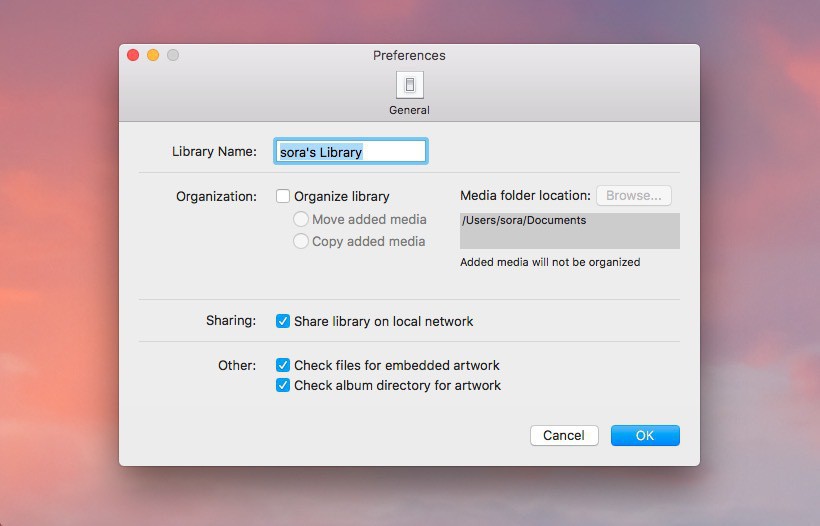Click the Cancel button

coord(564,436)
